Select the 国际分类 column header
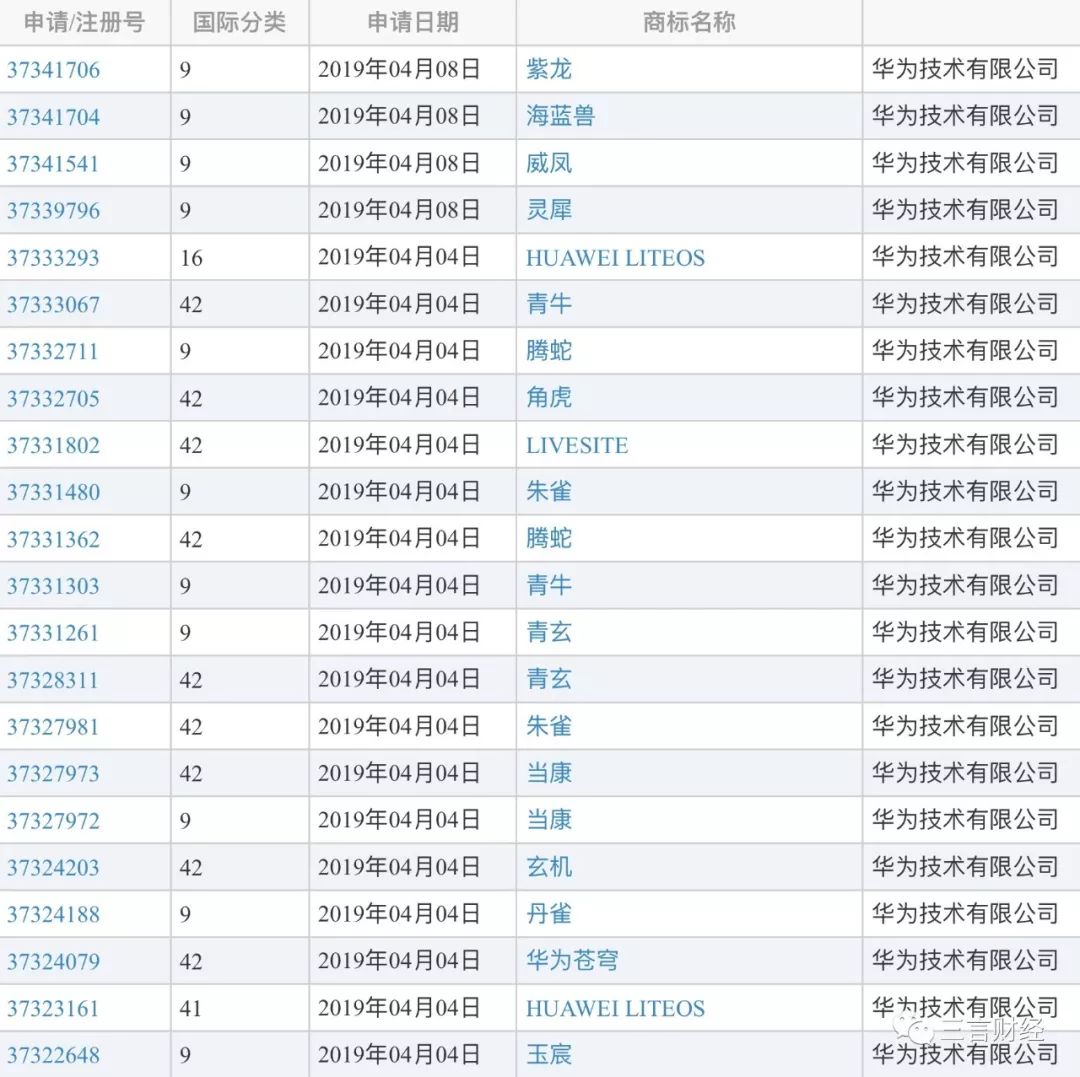 [239, 22]
